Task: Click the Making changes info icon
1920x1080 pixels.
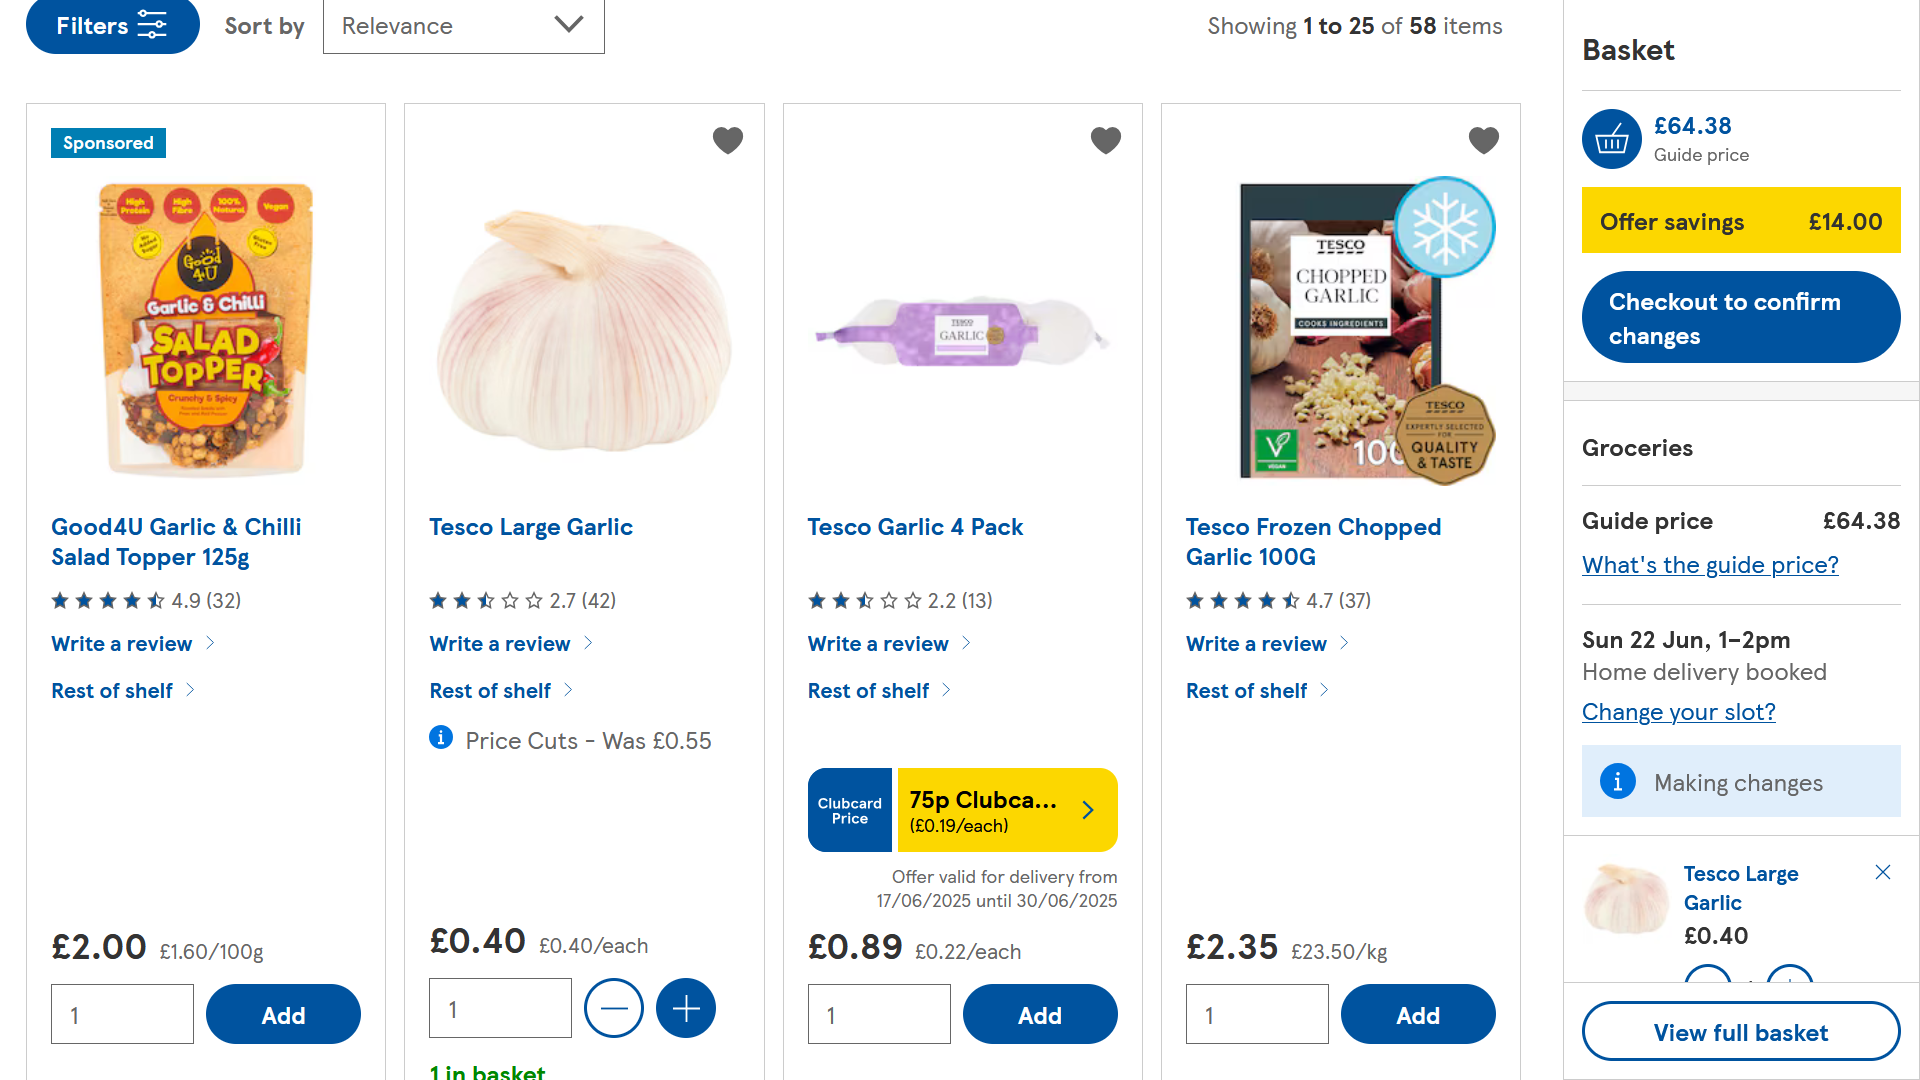Action: point(1617,781)
